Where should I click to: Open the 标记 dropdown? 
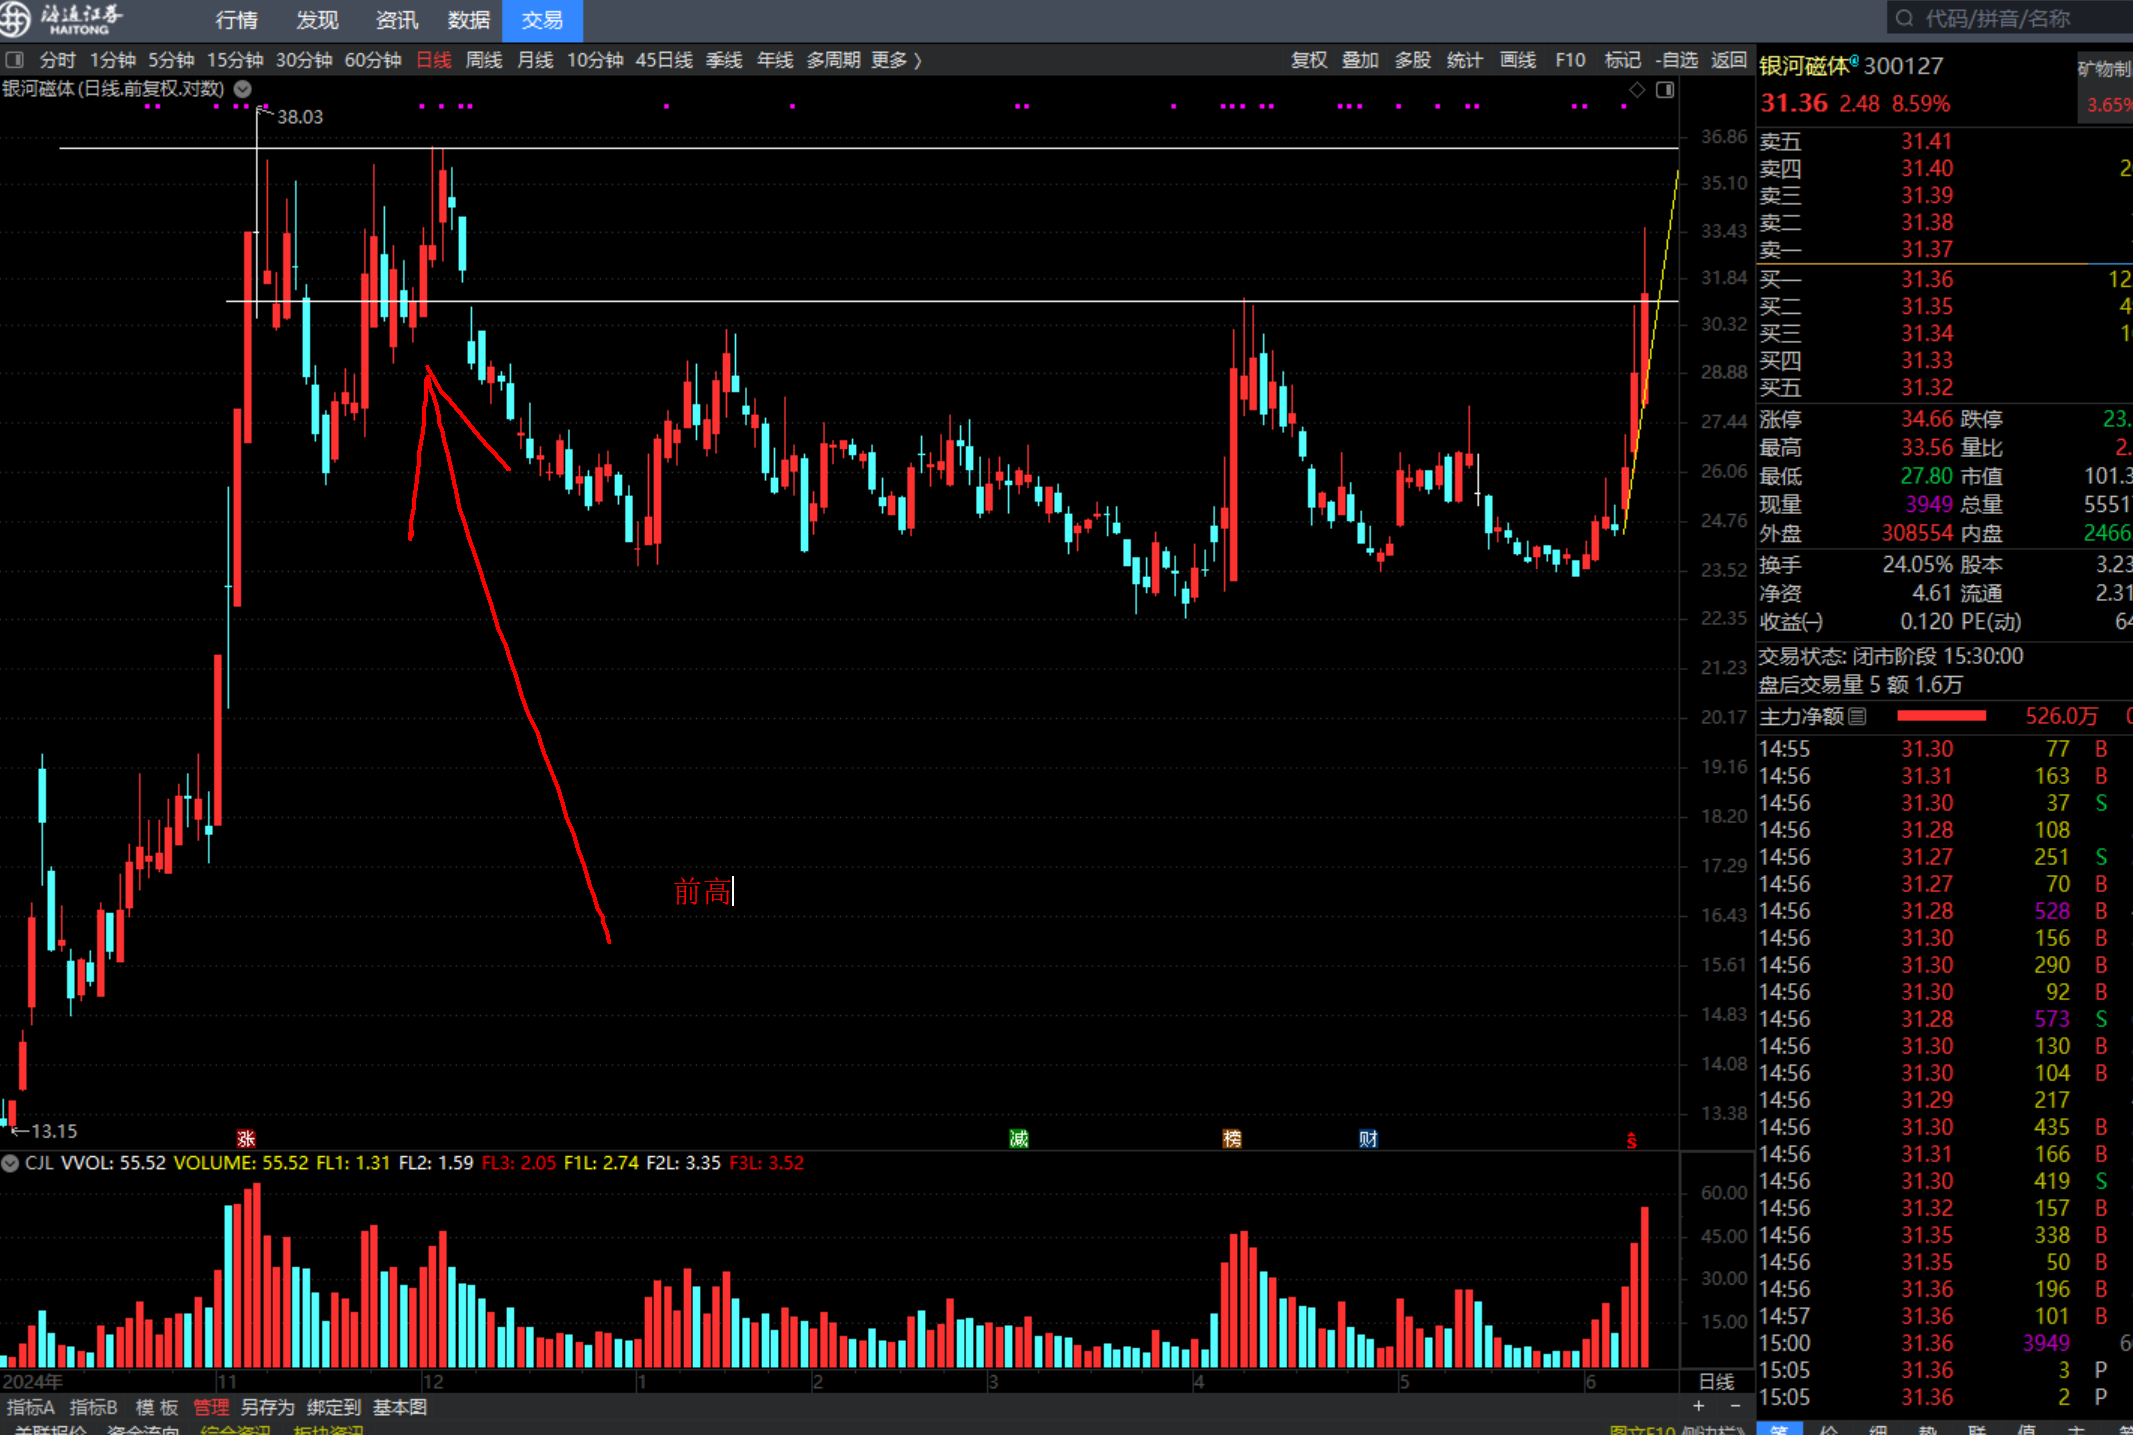[x=1623, y=60]
